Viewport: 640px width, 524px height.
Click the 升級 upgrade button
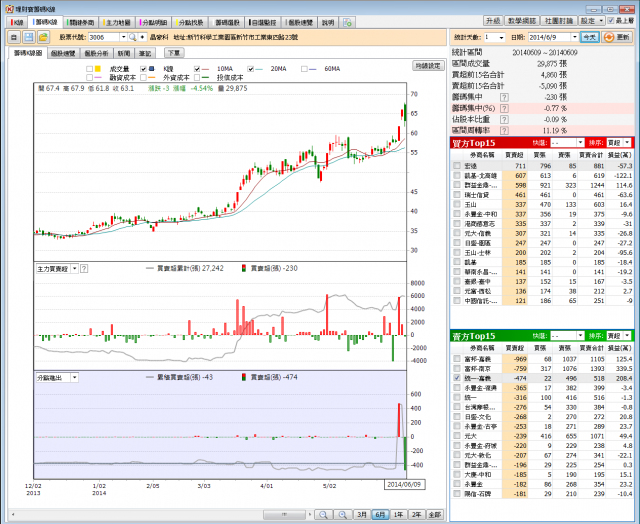pos(493,20)
